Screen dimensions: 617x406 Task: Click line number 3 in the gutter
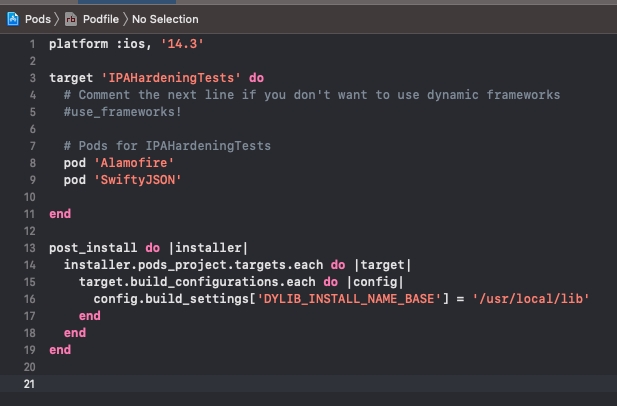31,78
